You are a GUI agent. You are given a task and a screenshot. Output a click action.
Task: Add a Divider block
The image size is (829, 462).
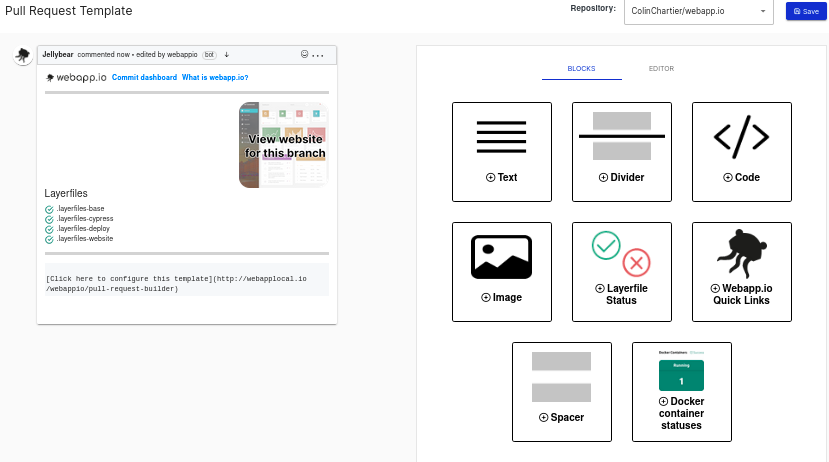(622, 152)
